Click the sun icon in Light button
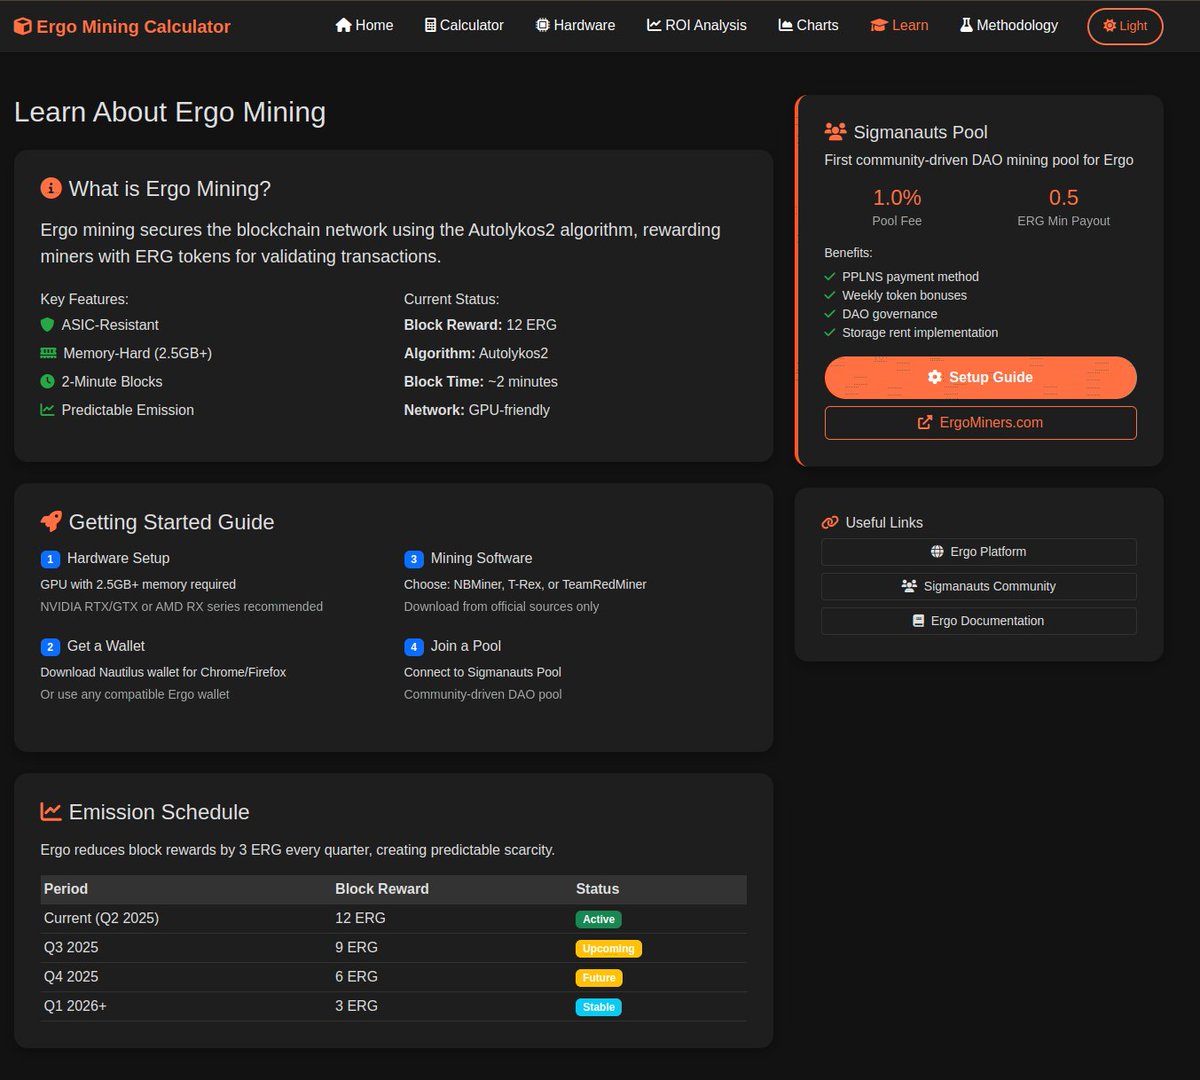The image size is (1200, 1080). pyautogui.click(x=1109, y=26)
